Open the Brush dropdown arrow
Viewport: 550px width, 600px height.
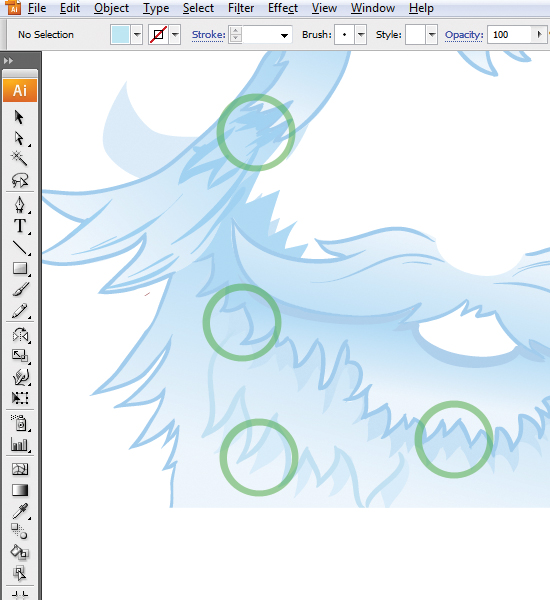(361, 35)
